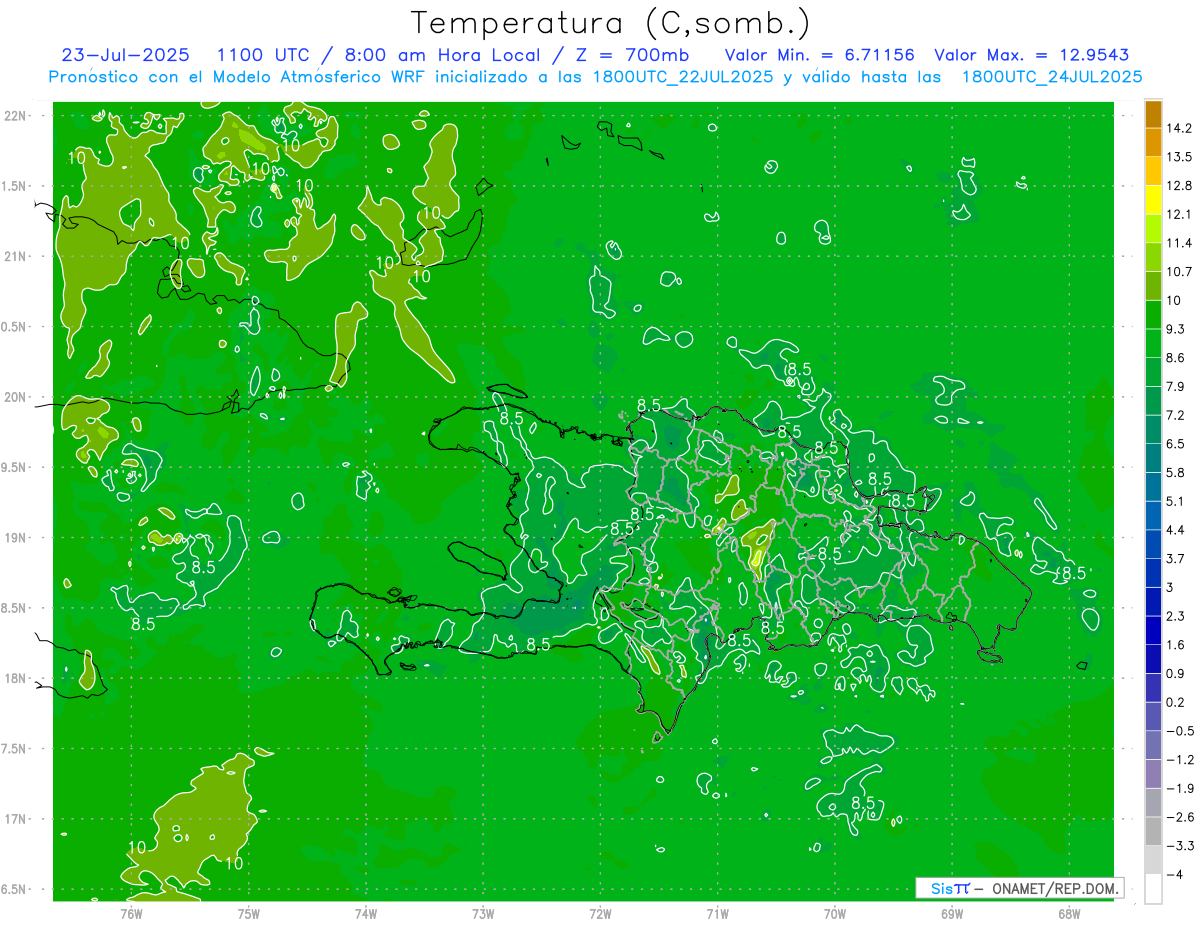Click the "72W" longitude axis label
This screenshot has width=1200, height=927.
[x=600, y=913]
